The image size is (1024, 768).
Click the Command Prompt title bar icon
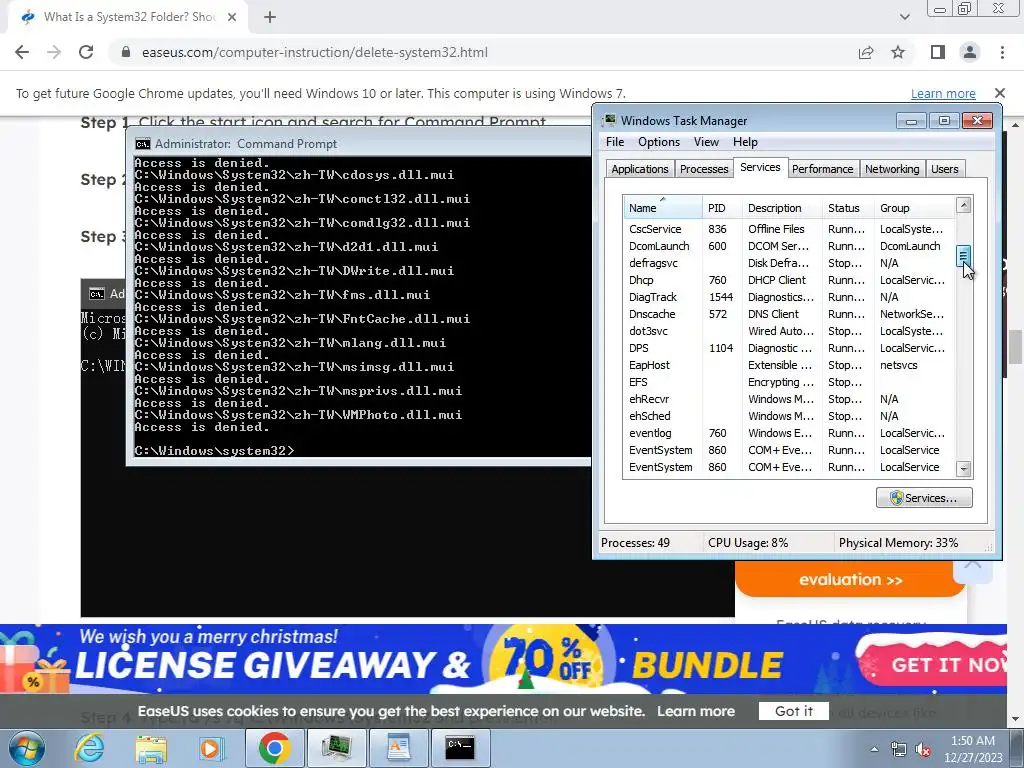(x=142, y=144)
